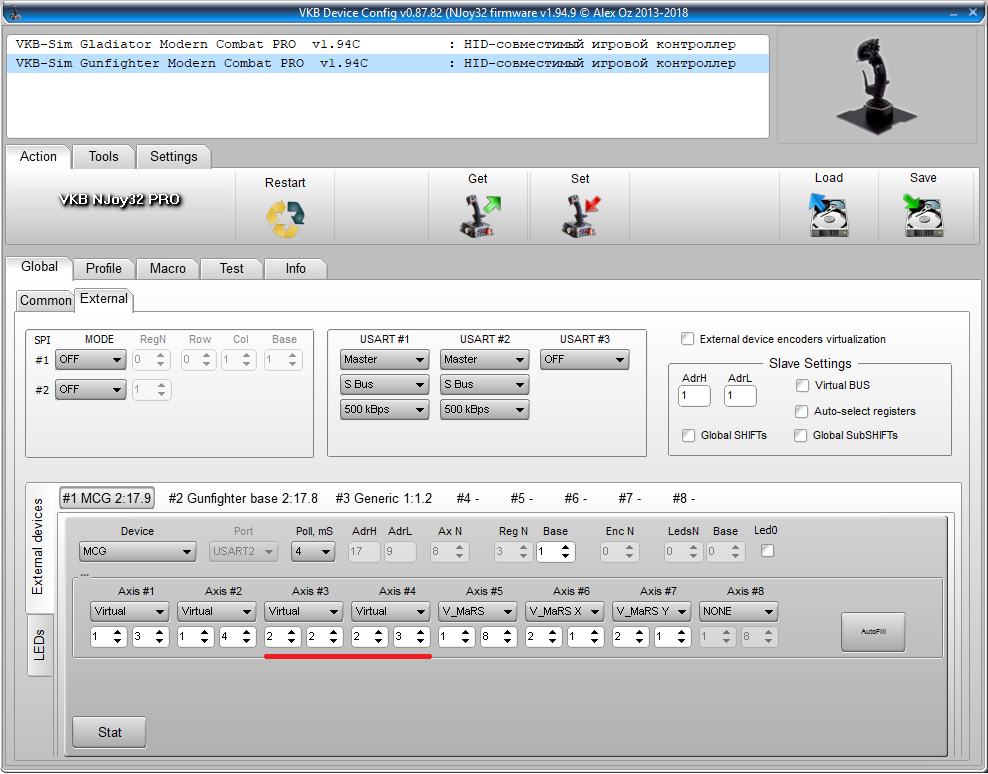Click the app icon in title bar
The image size is (988, 774).
pos(12,13)
